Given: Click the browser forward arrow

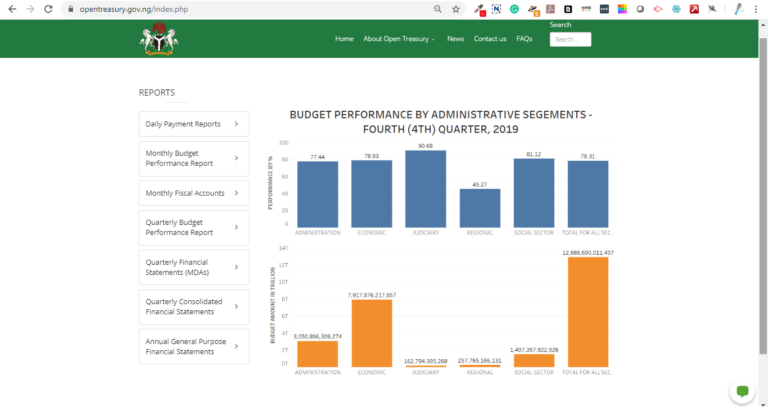Looking at the screenshot, I should (30, 9).
